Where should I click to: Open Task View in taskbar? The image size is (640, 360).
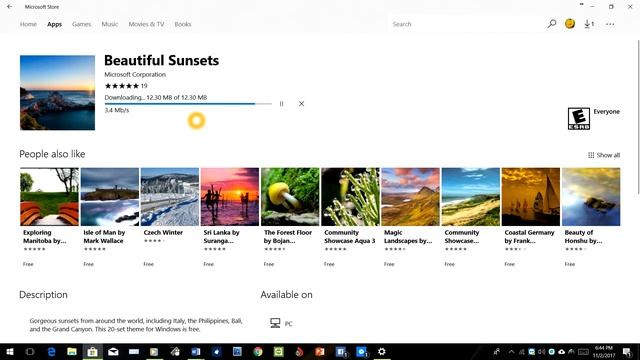point(30,351)
